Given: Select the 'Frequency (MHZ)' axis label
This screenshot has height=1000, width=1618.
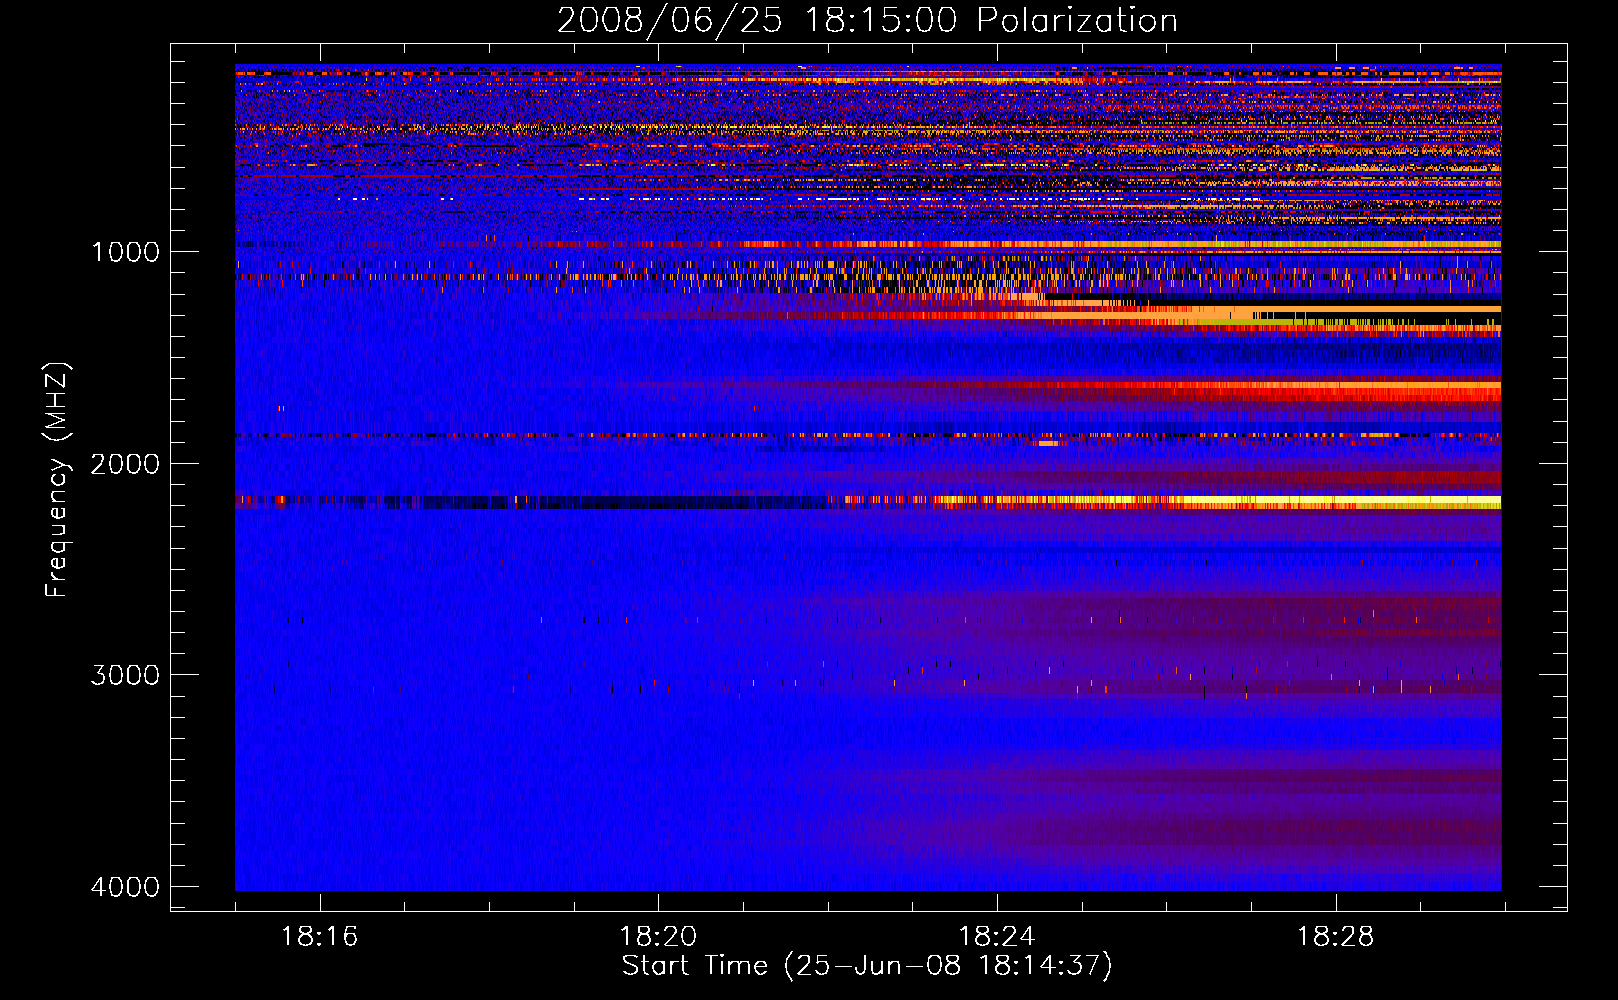Looking at the screenshot, I should click(x=57, y=479).
